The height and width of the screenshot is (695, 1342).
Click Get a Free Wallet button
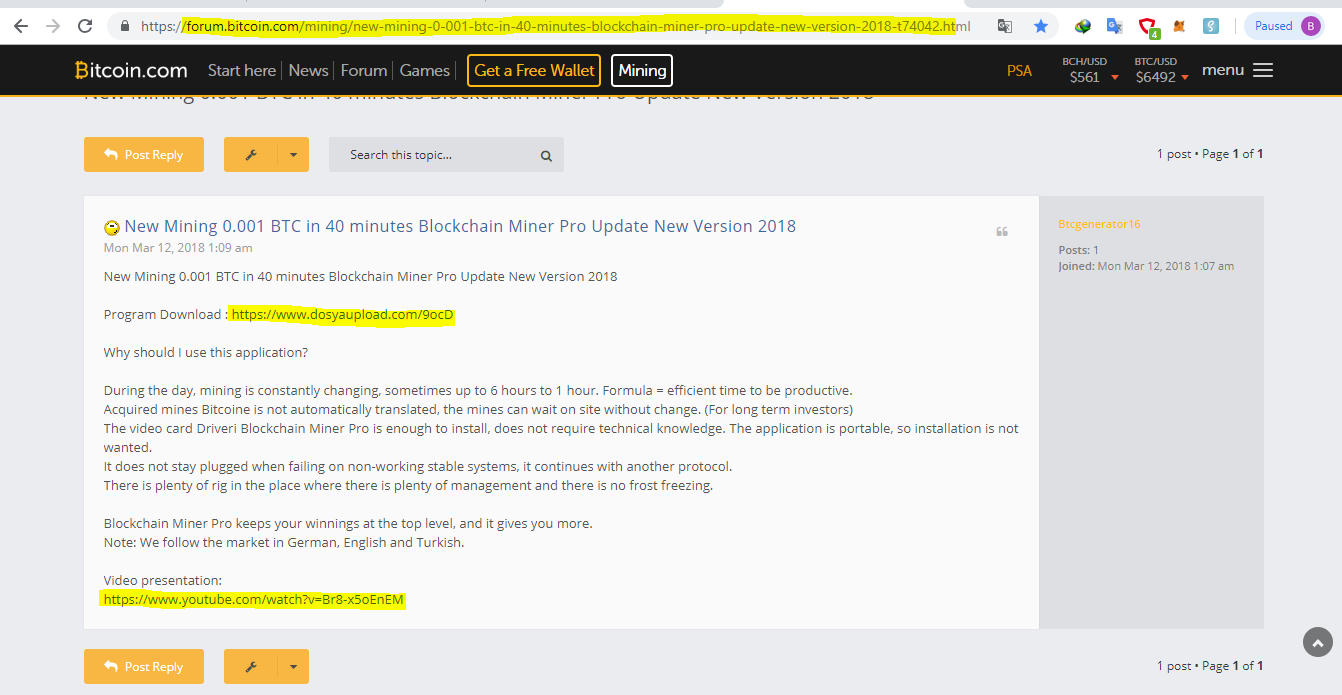pyautogui.click(x=534, y=70)
